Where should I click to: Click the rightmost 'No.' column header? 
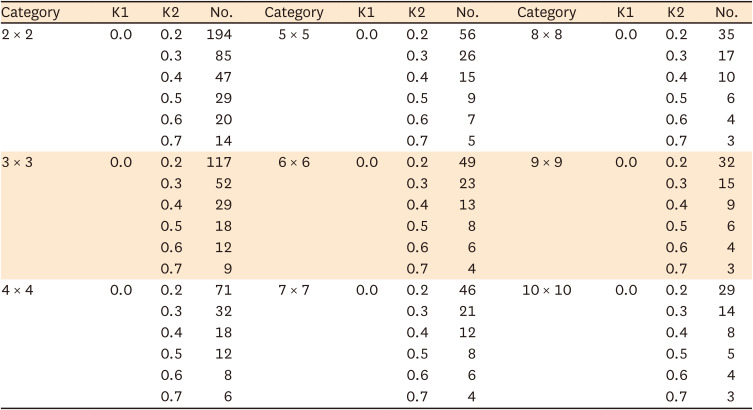tap(727, 13)
